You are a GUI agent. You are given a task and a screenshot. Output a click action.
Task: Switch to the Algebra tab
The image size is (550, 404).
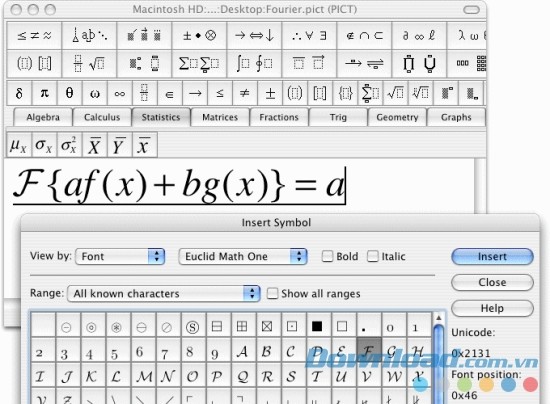[x=43, y=117]
